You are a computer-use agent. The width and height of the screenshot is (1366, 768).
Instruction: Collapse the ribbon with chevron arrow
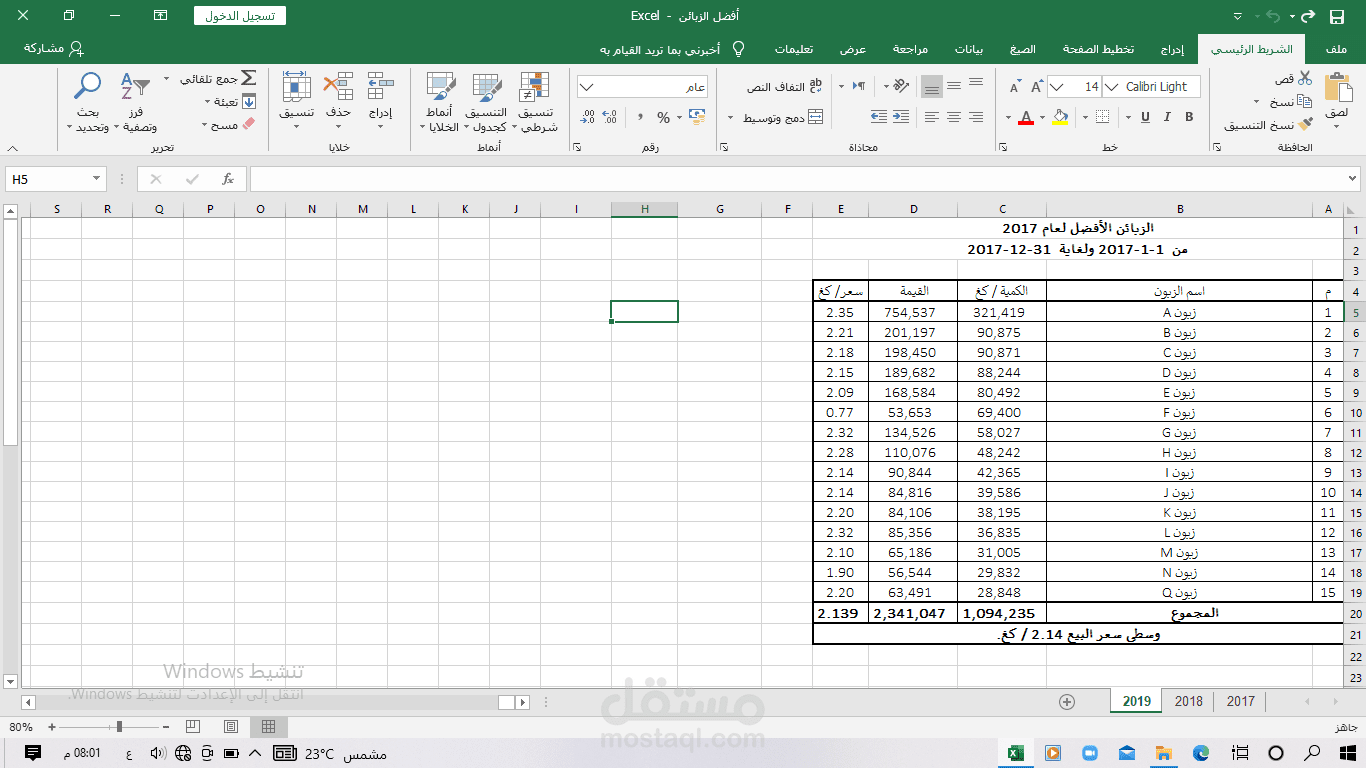point(11,148)
